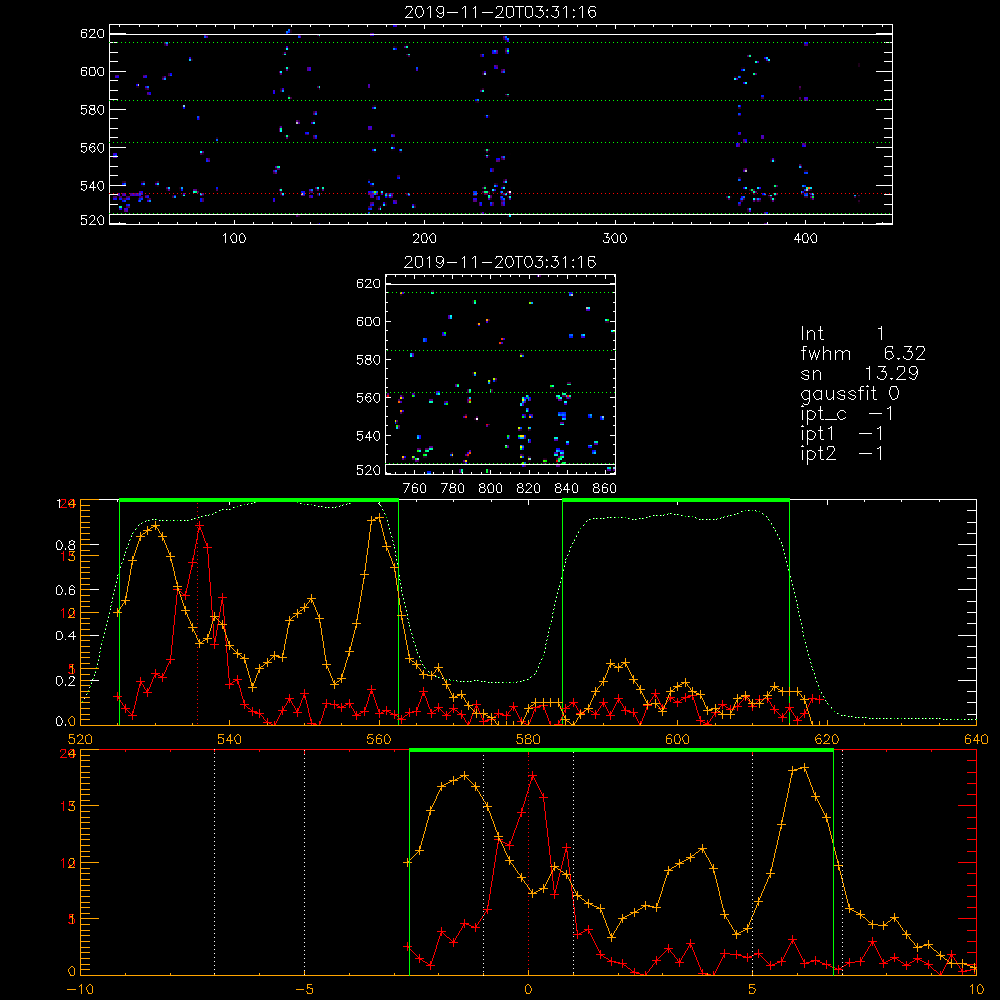Viewport: 1000px width, 1000px height.
Task: Click x-axis label 200 in top plot
Action: click(x=425, y=239)
